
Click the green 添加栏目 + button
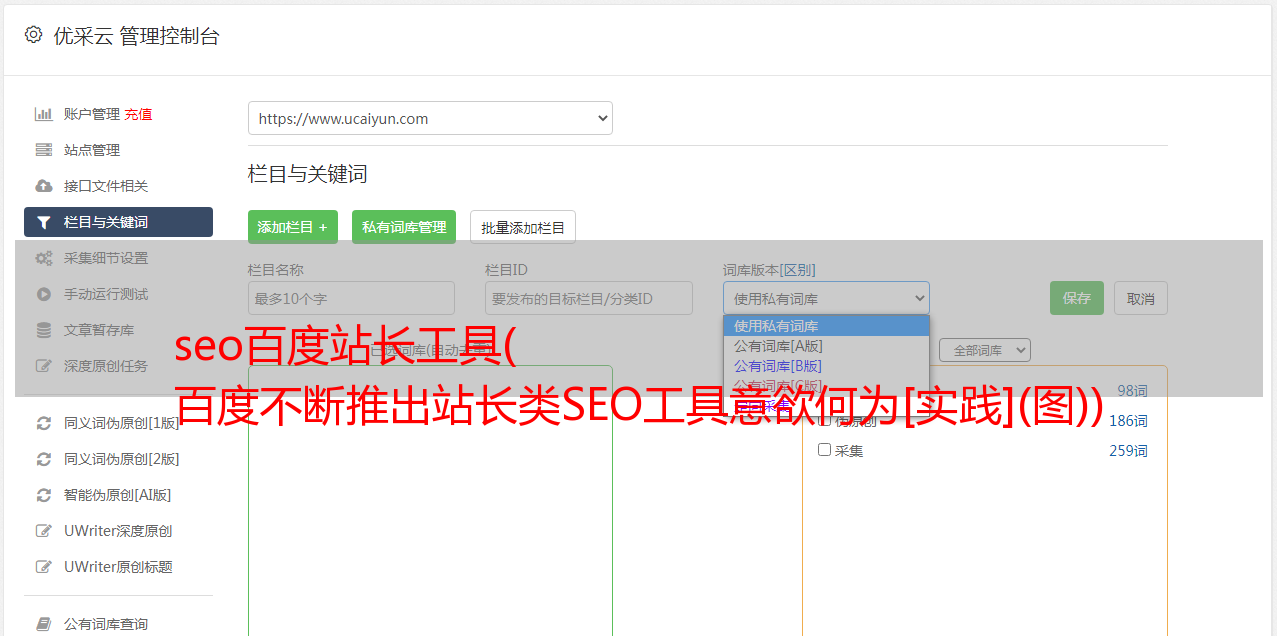(x=293, y=227)
